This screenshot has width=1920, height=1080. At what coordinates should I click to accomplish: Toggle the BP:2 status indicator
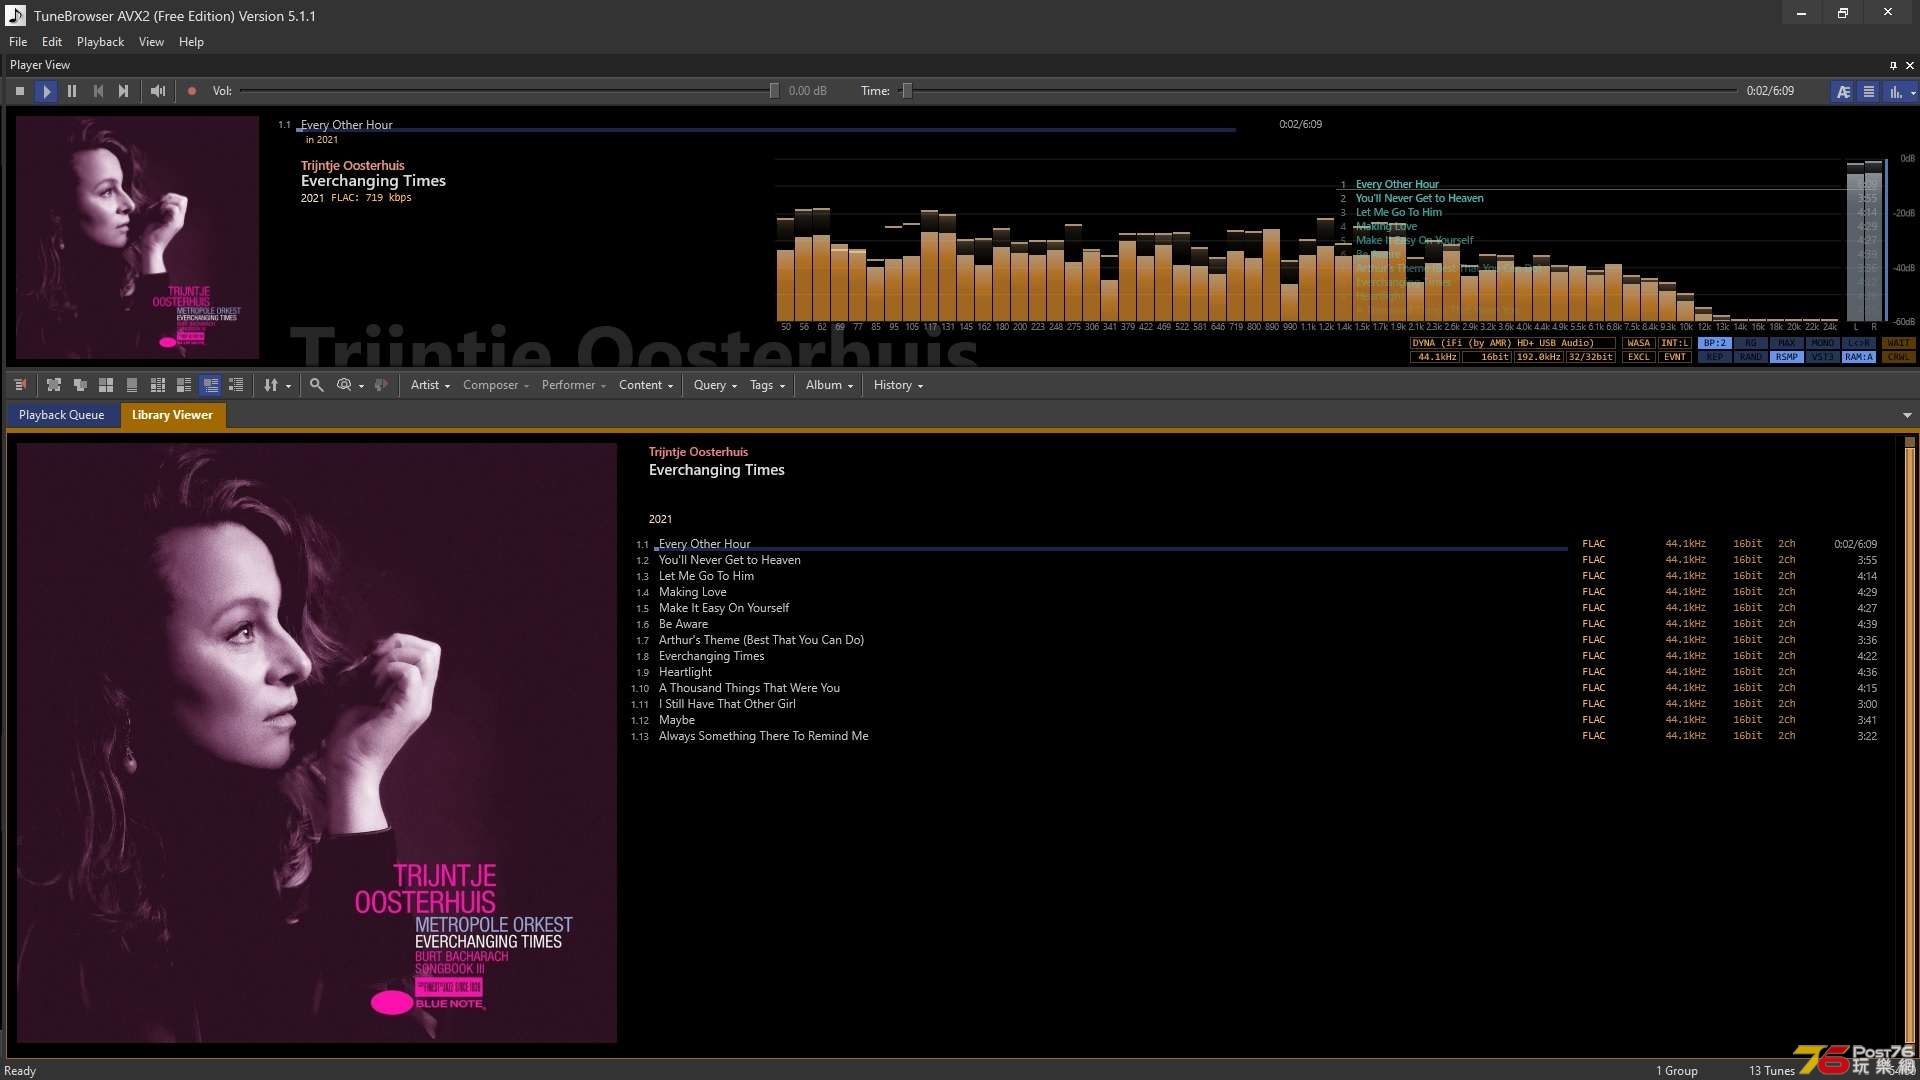[x=1714, y=343]
